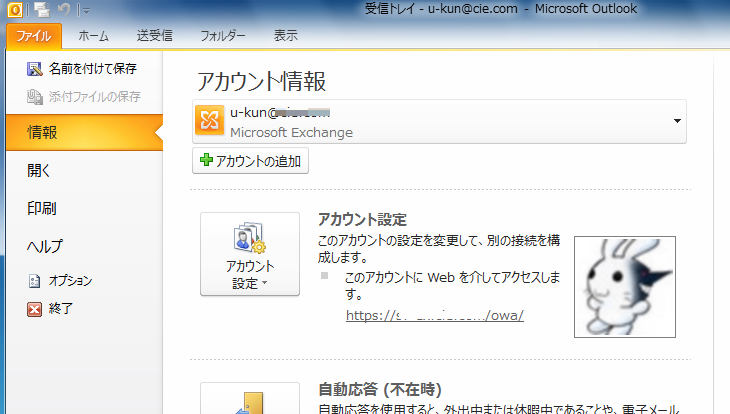730x414 pixels.
Task: Switch to the 表示 tab
Action: (x=285, y=36)
